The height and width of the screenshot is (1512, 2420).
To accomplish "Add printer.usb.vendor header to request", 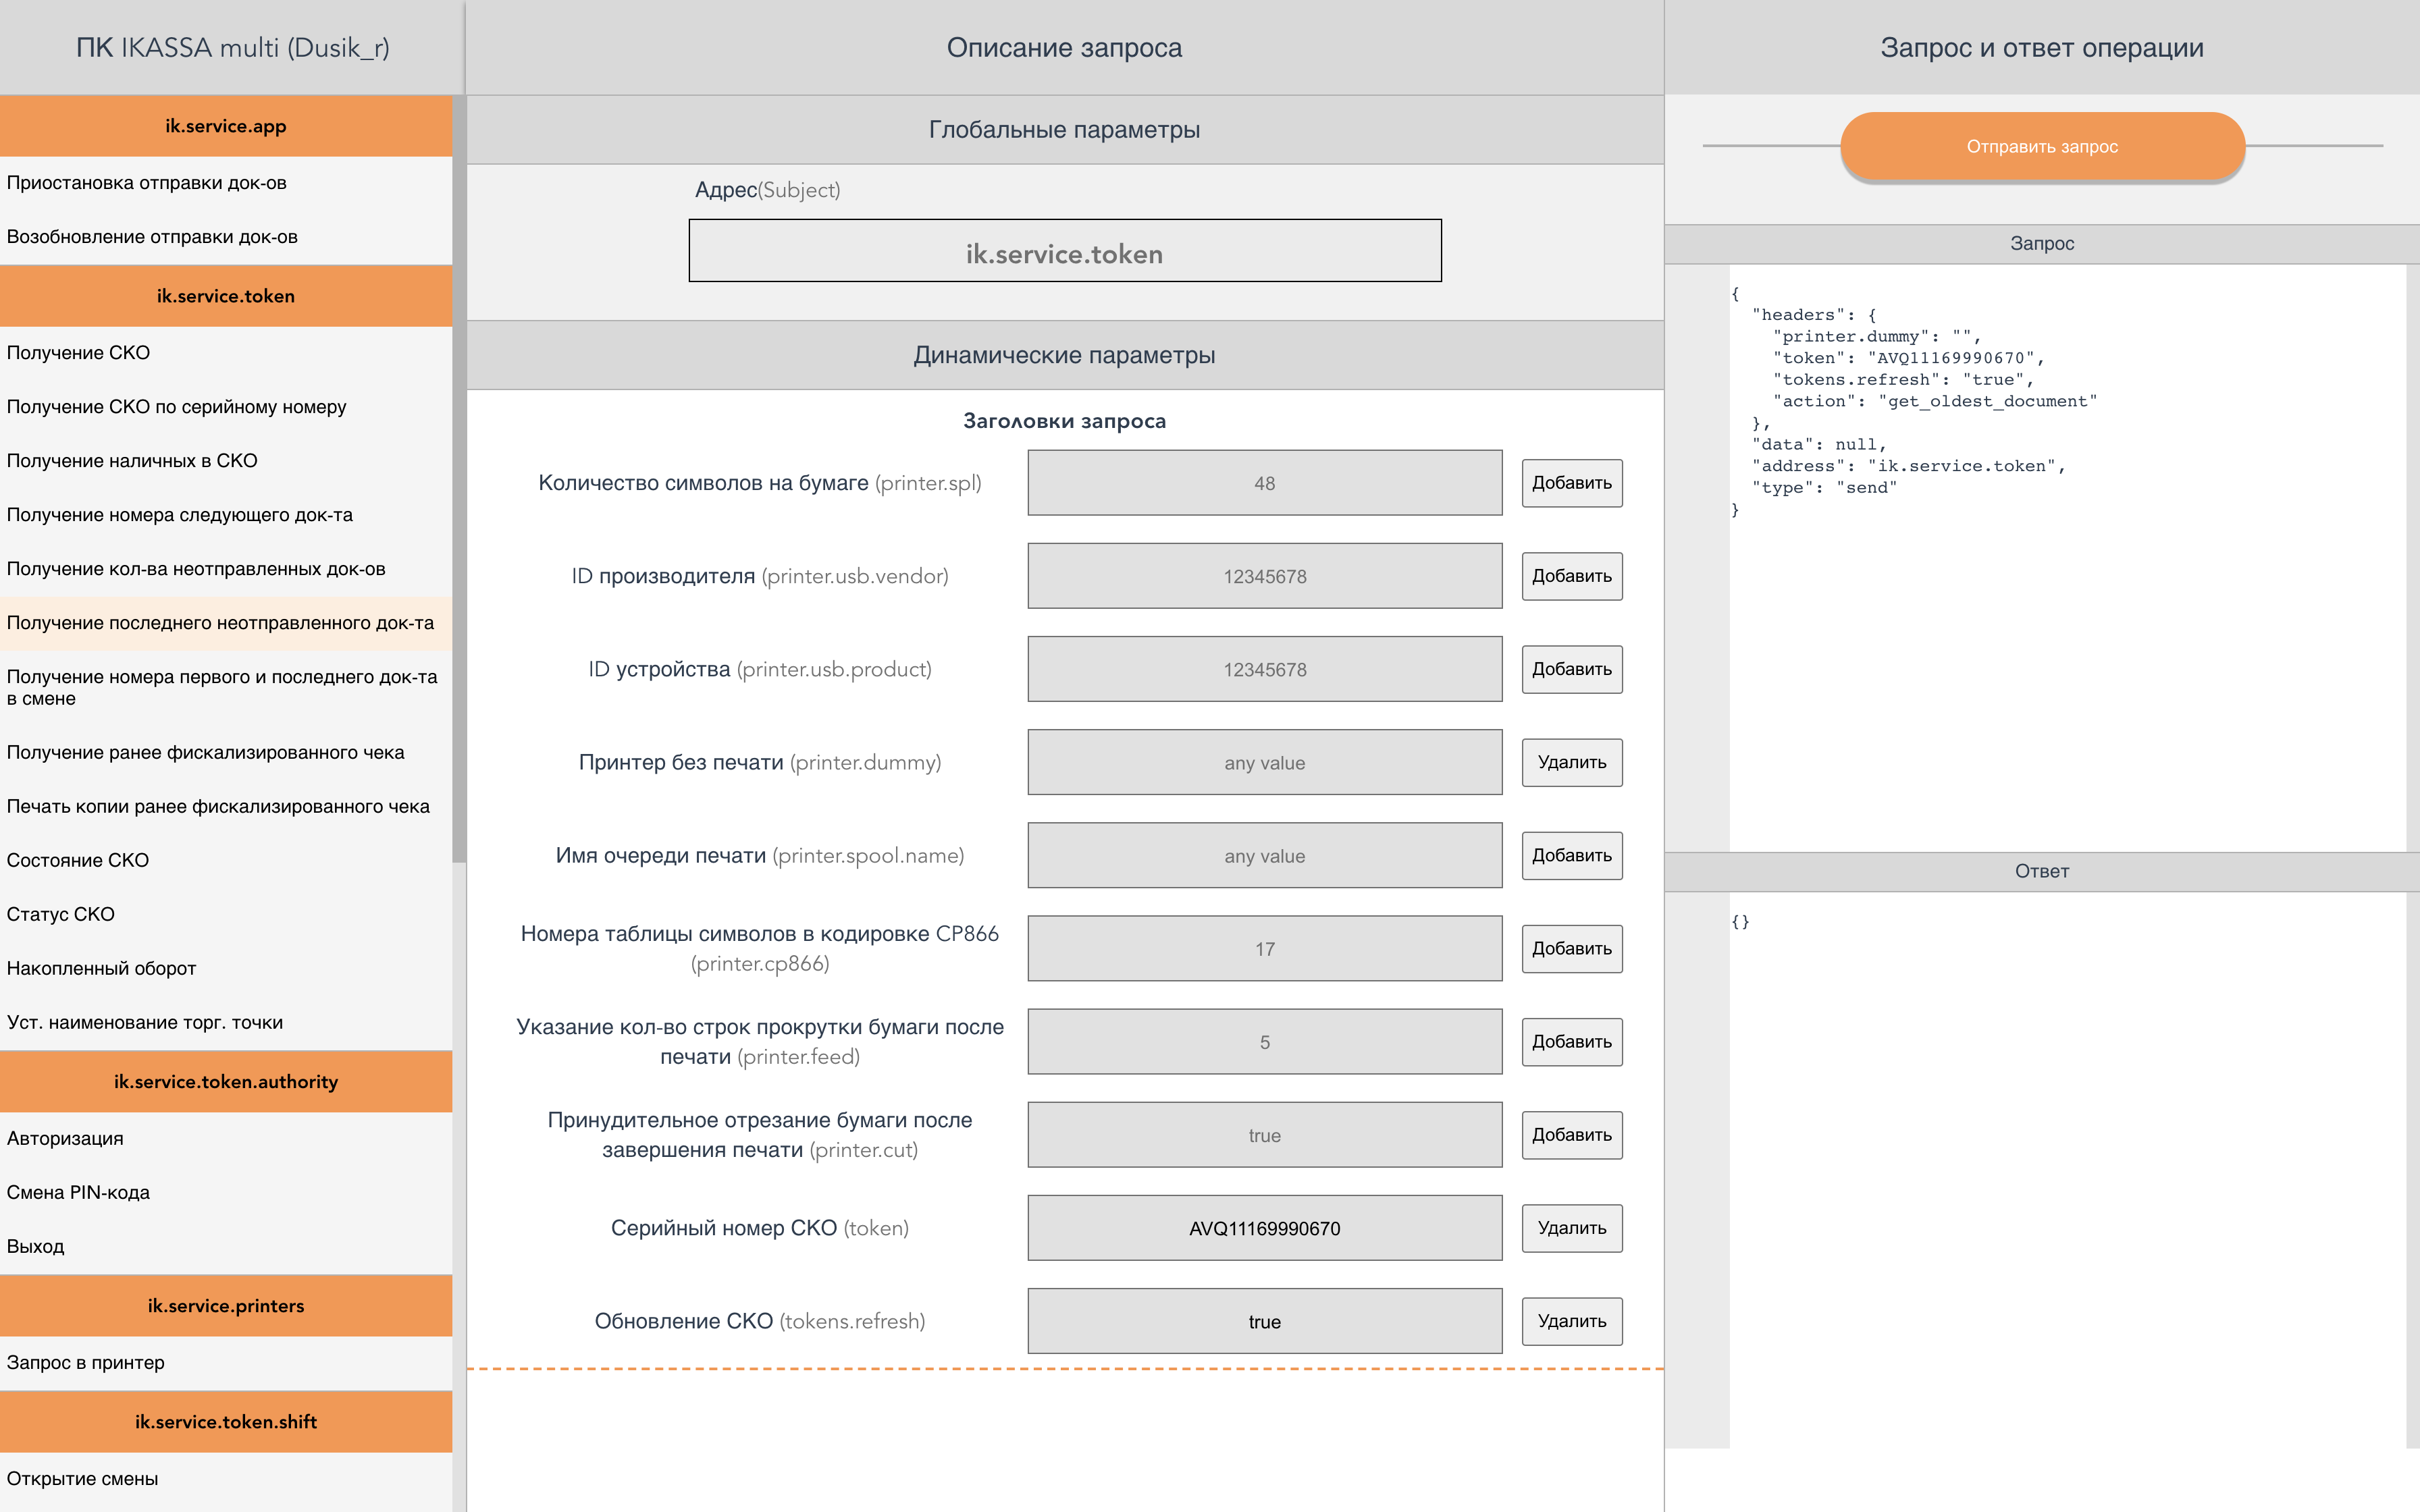I will click(x=1571, y=576).
